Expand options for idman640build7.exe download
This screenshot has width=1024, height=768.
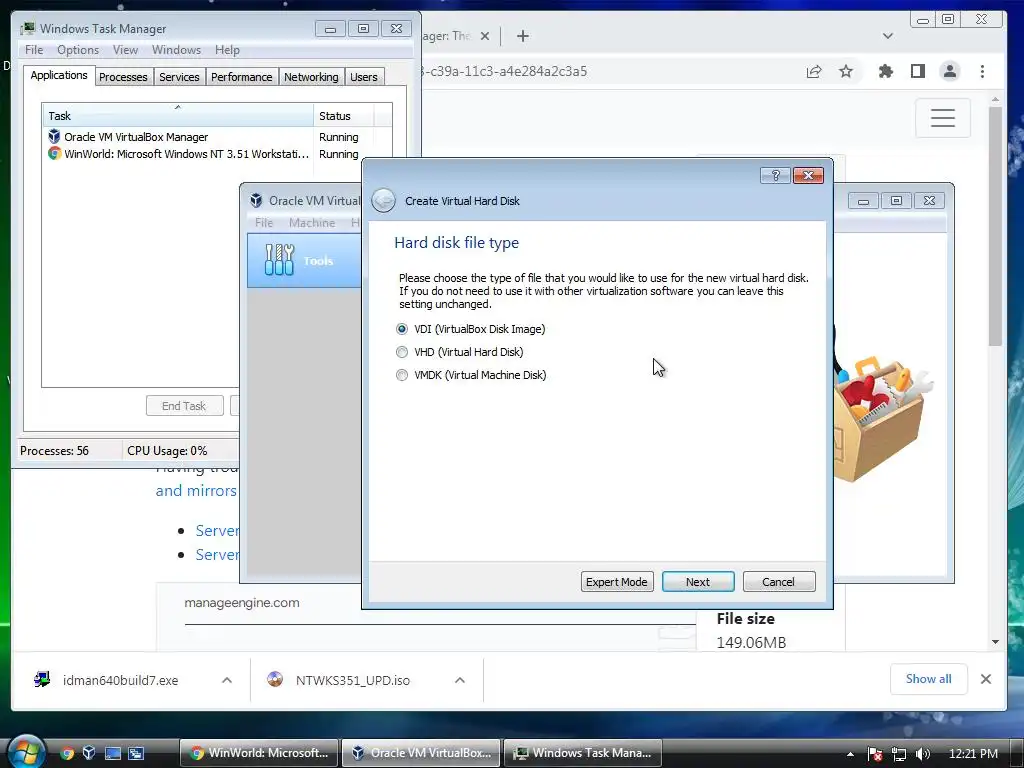pos(227,680)
